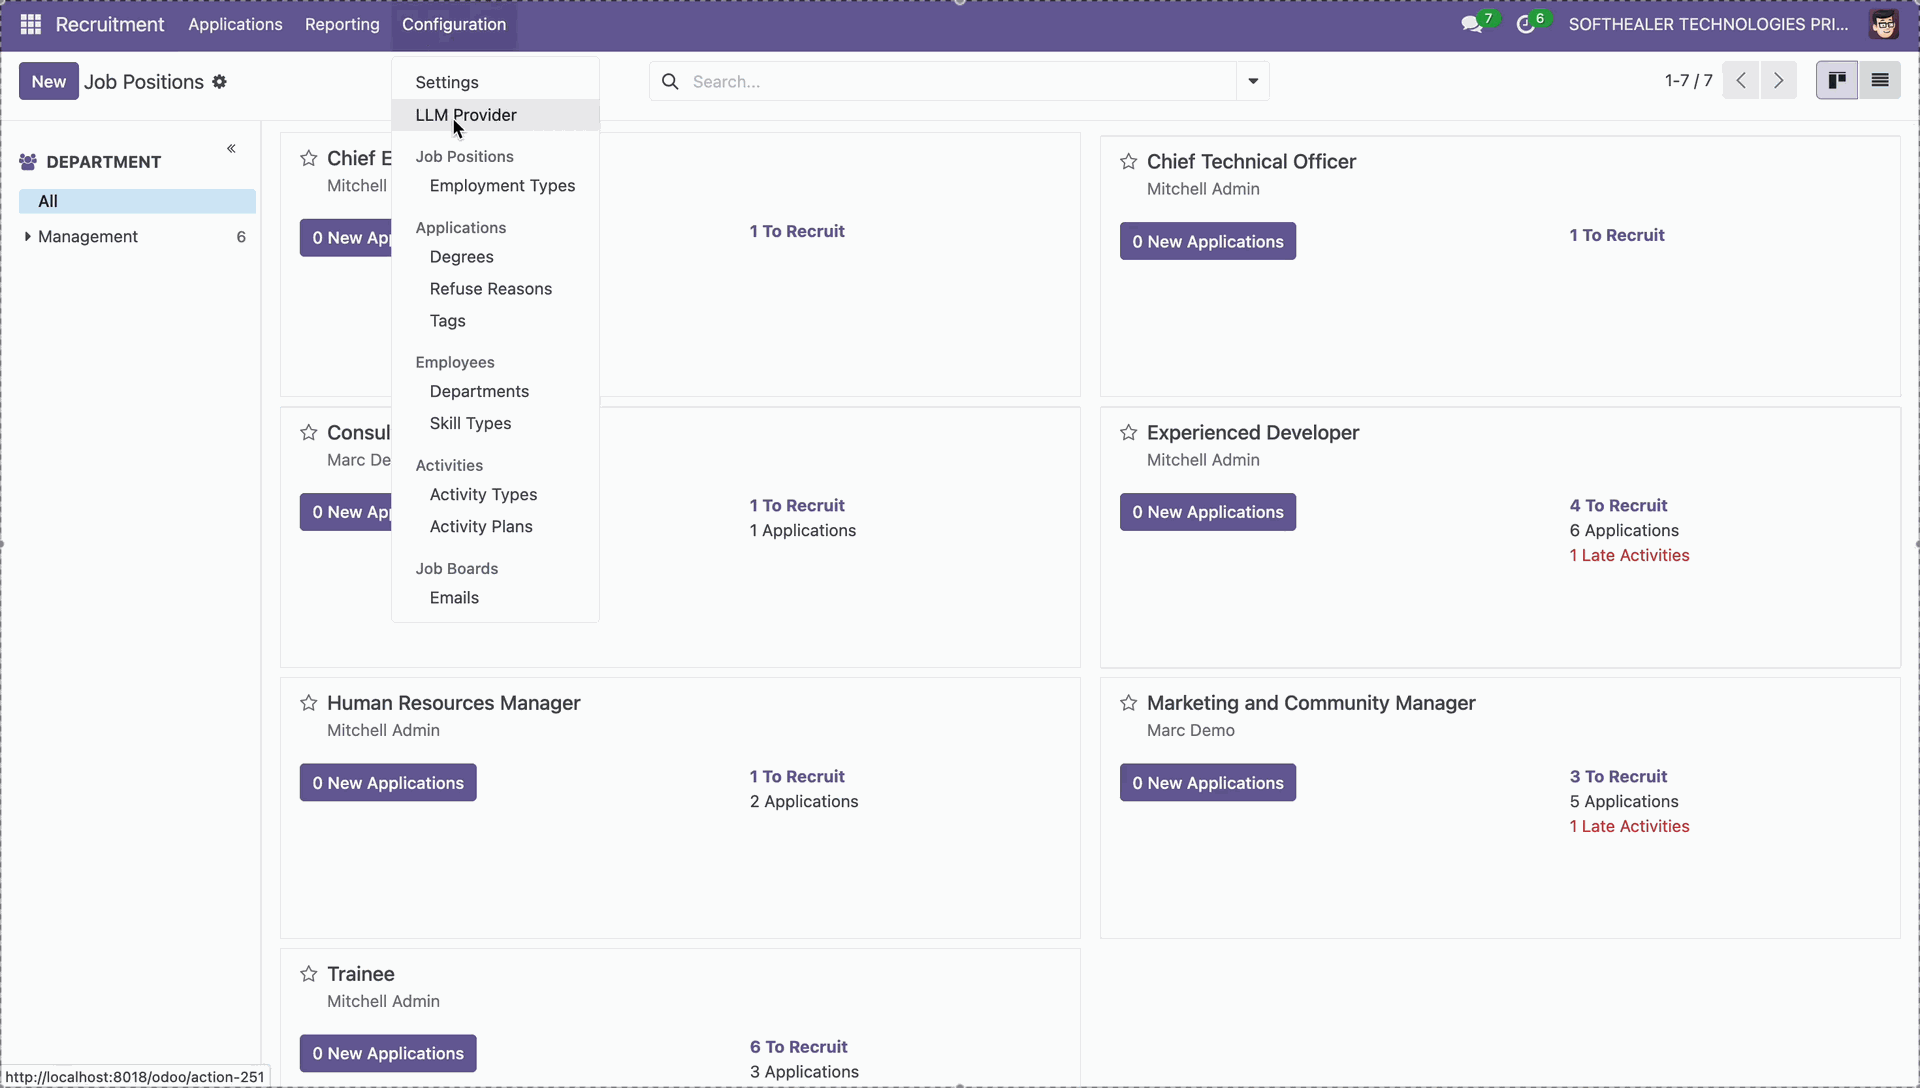Open Refuse Reasons menu entry

(491, 289)
